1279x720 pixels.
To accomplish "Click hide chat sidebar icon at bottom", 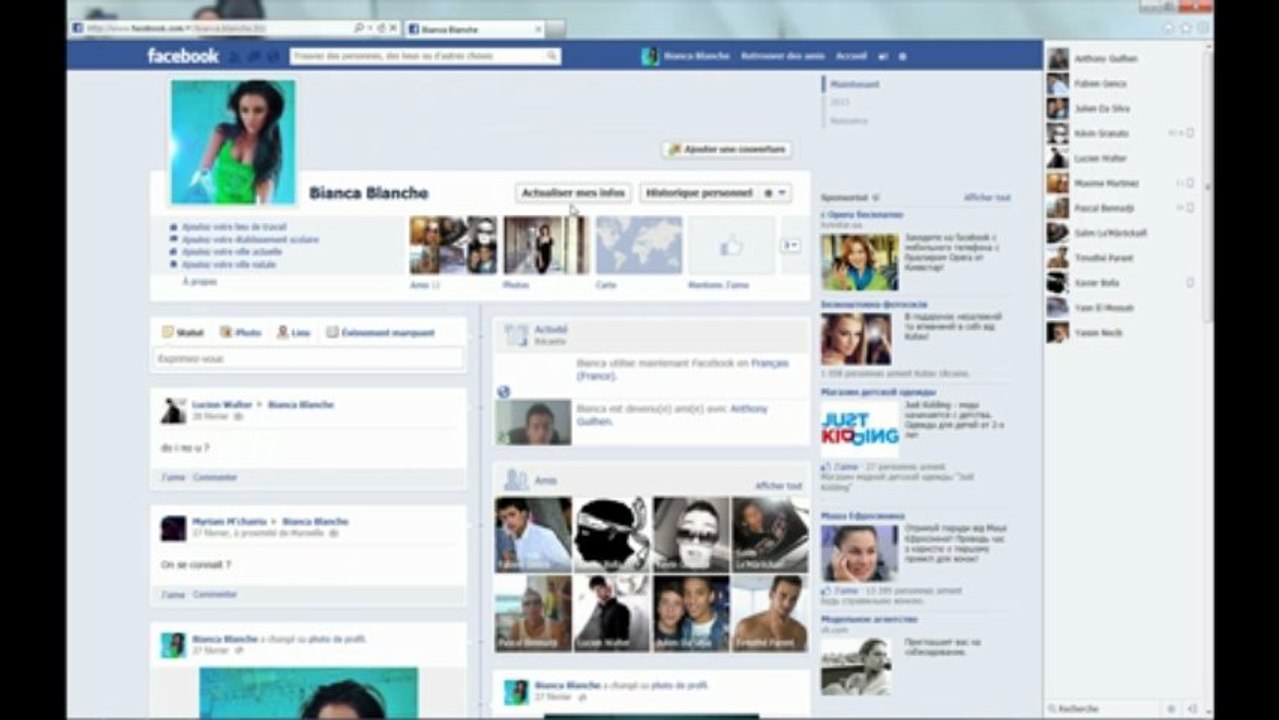I will (x=1192, y=709).
